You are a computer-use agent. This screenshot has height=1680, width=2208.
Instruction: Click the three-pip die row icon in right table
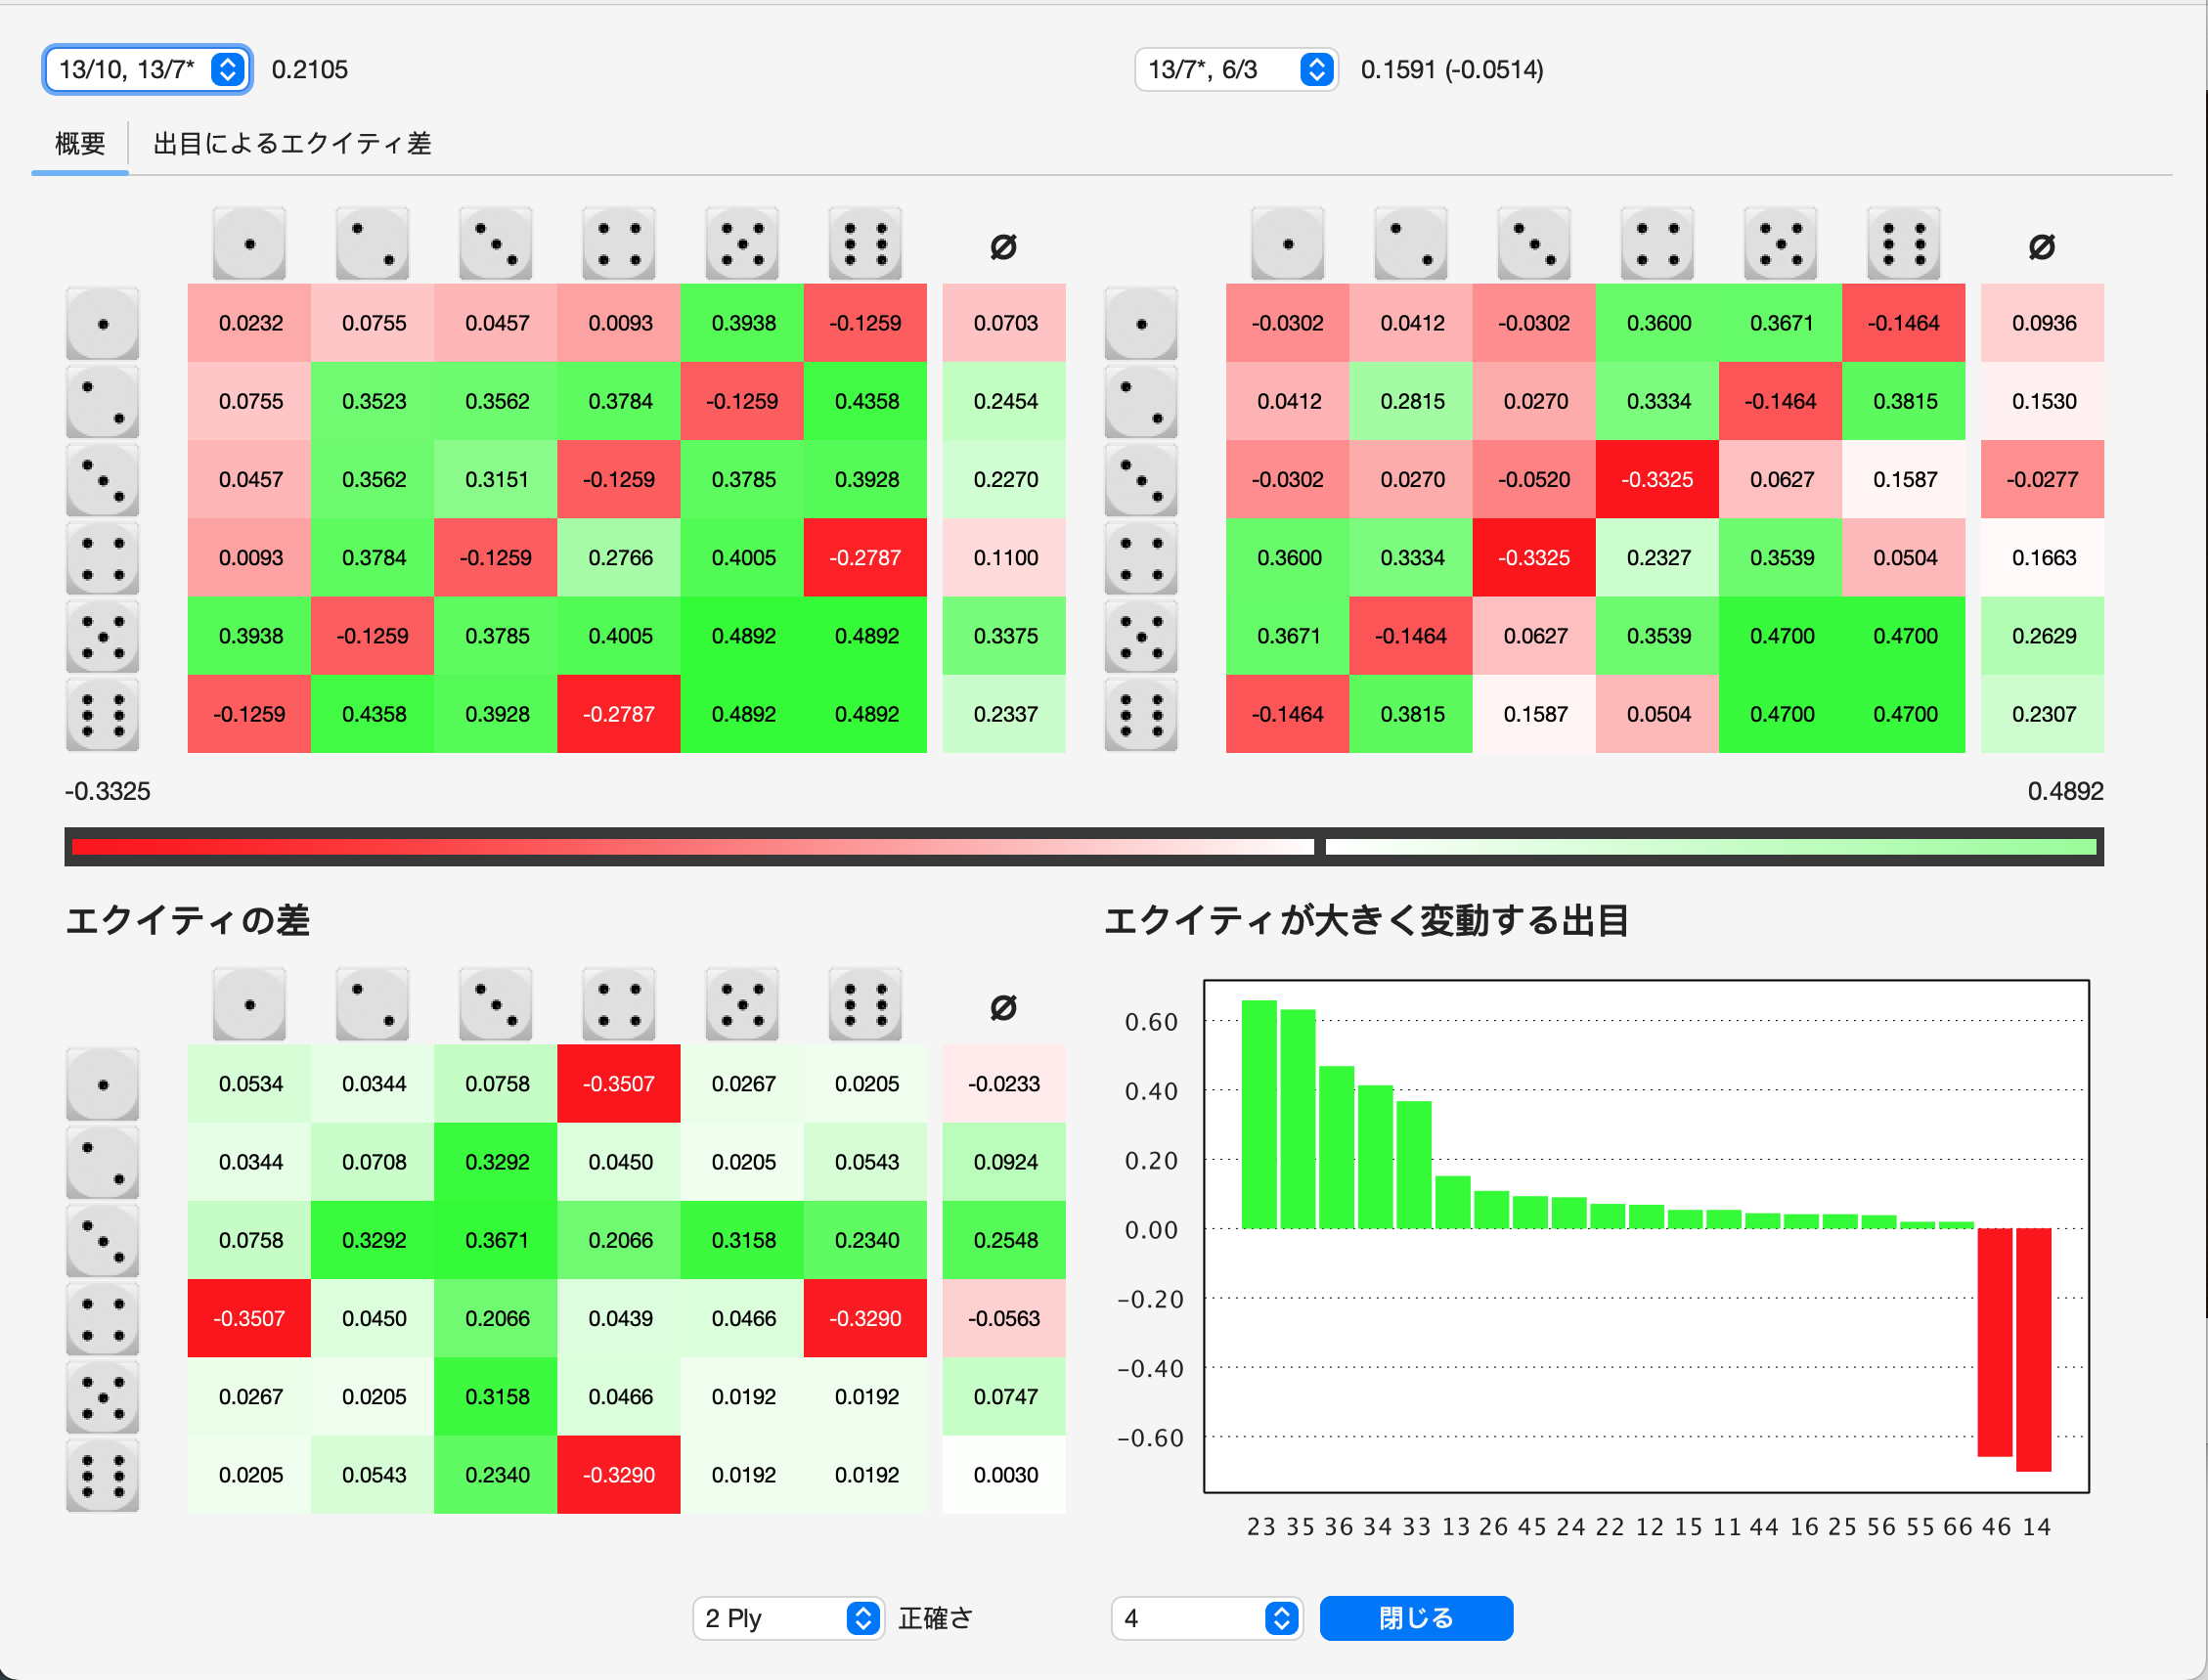click(x=1141, y=480)
